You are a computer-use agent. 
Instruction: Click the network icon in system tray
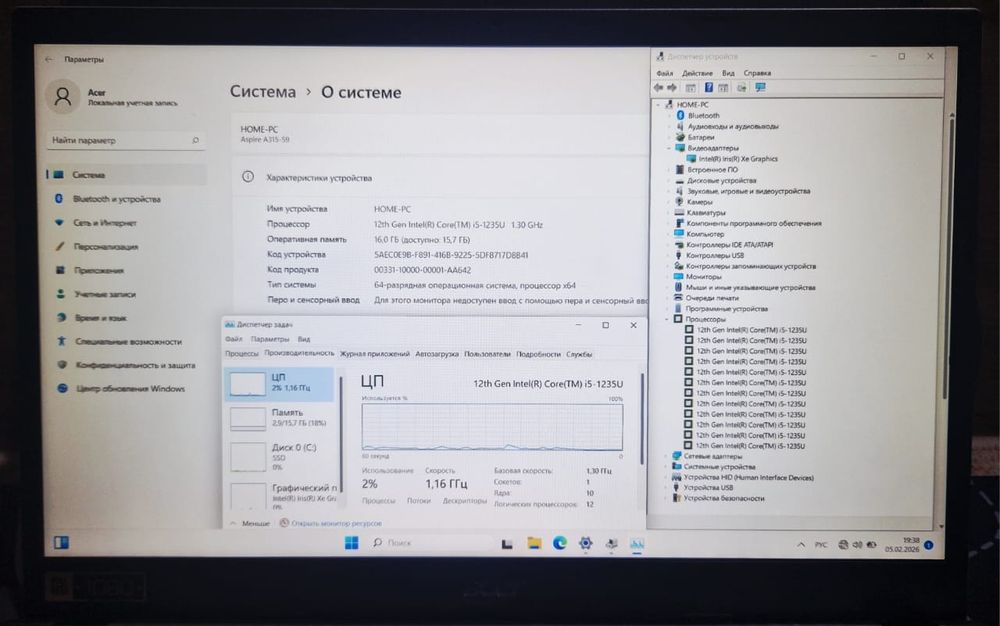tap(843, 544)
